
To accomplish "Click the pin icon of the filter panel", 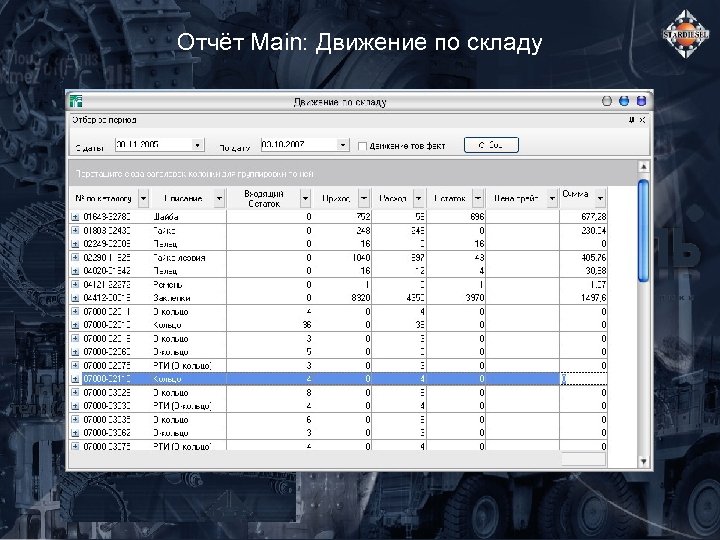I will click(632, 120).
